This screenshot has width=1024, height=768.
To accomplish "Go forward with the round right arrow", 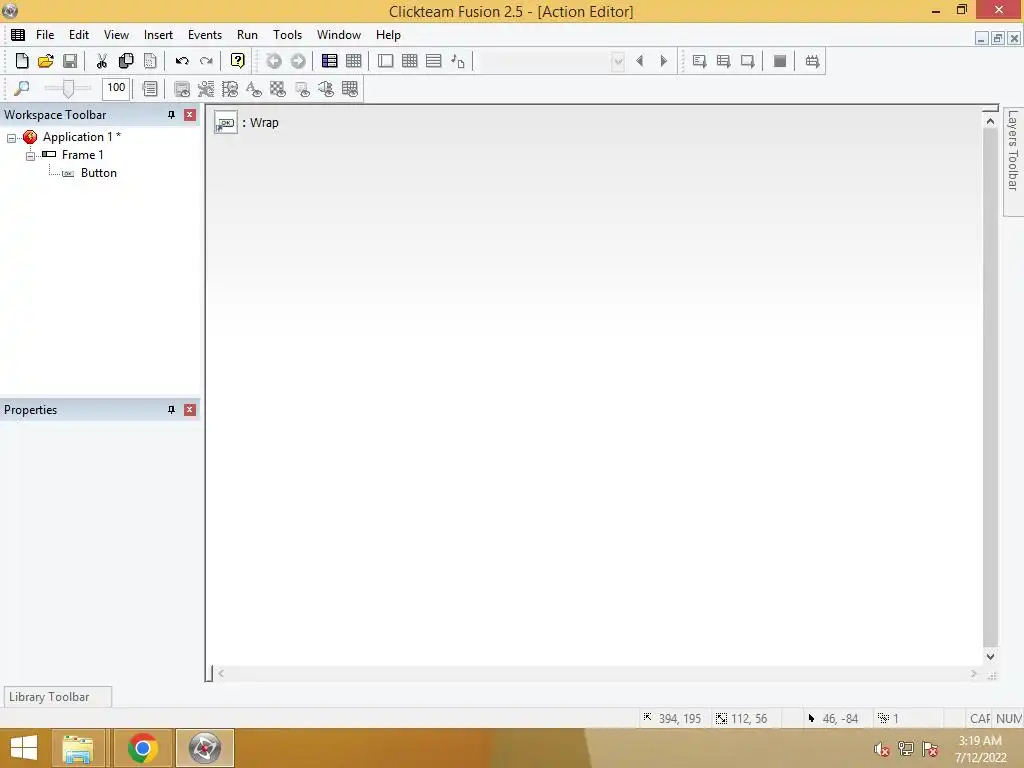I will [x=298, y=61].
